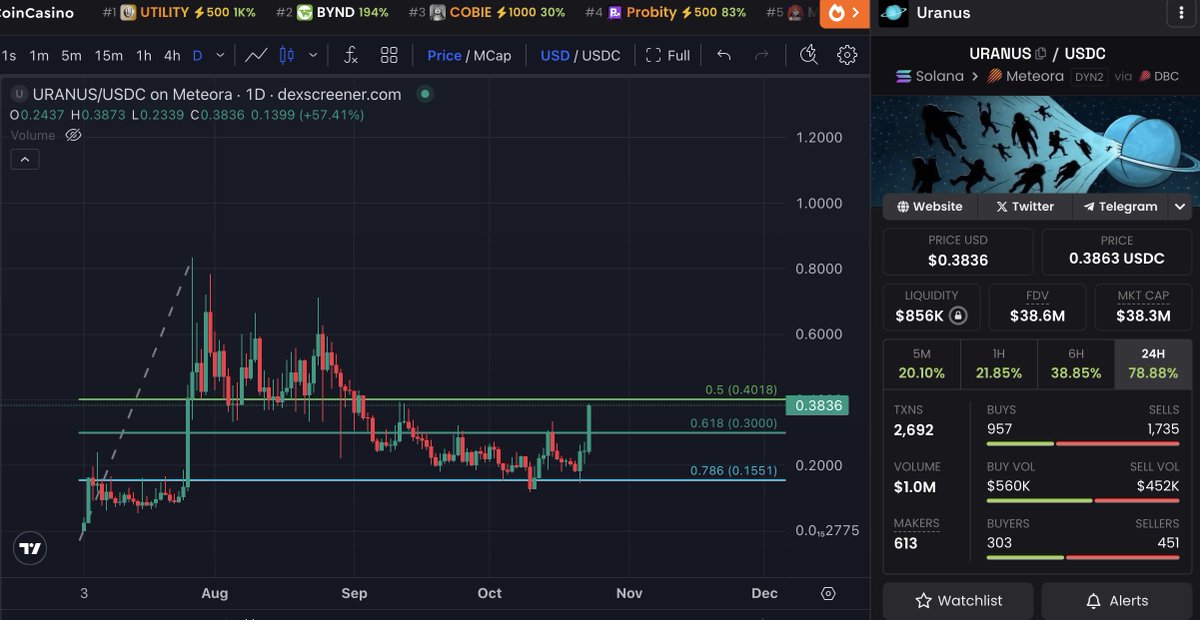Select the line chart style icon
Viewport: 1200px width, 620px height.
pyautogui.click(x=256, y=55)
